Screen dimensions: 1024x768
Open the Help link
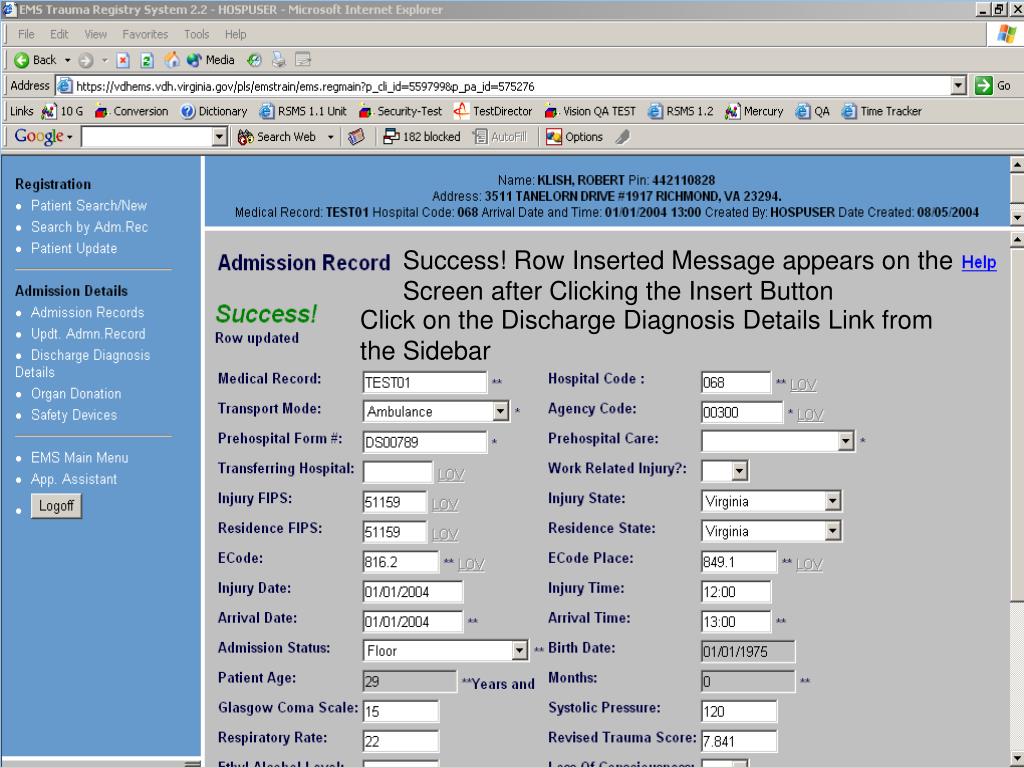click(x=978, y=263)
